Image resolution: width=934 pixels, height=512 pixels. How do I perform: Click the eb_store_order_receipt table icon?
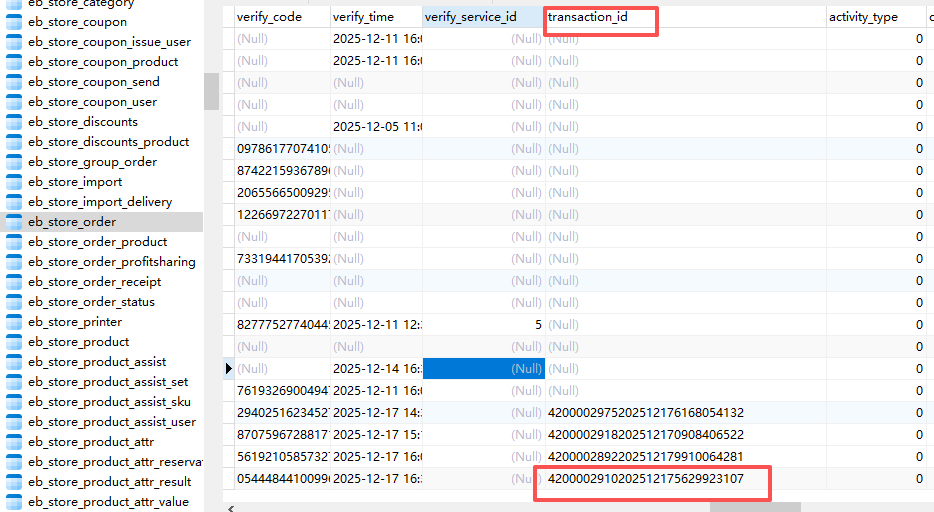(14, 282)
